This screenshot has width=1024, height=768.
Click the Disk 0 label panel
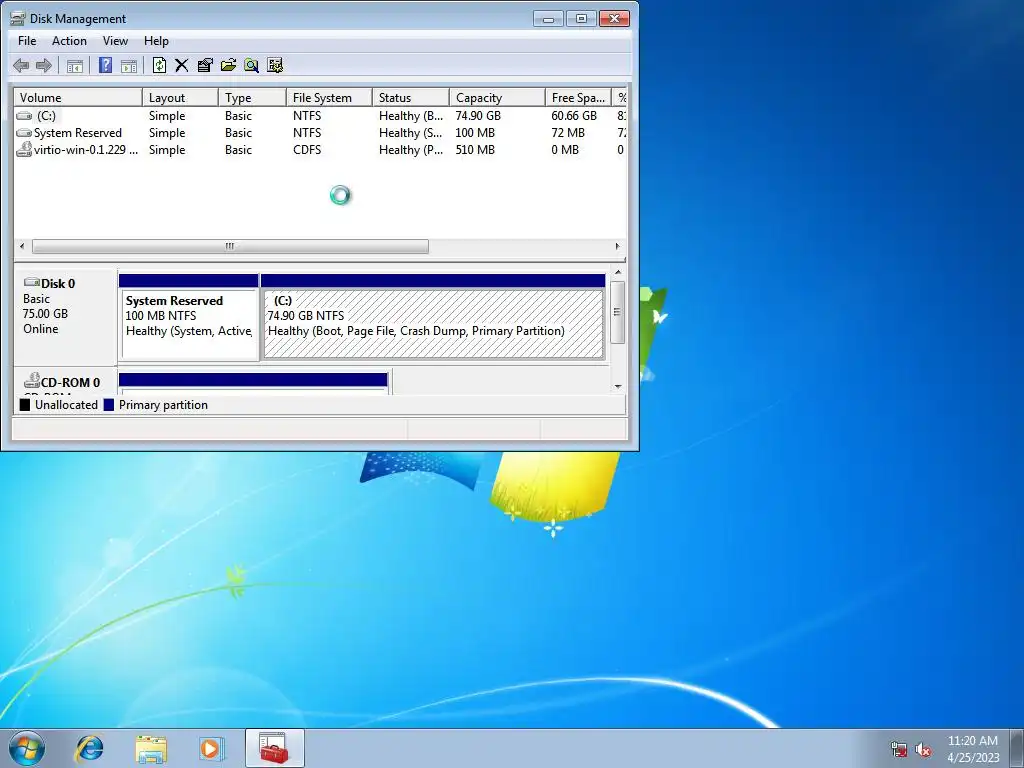point(65,317)
